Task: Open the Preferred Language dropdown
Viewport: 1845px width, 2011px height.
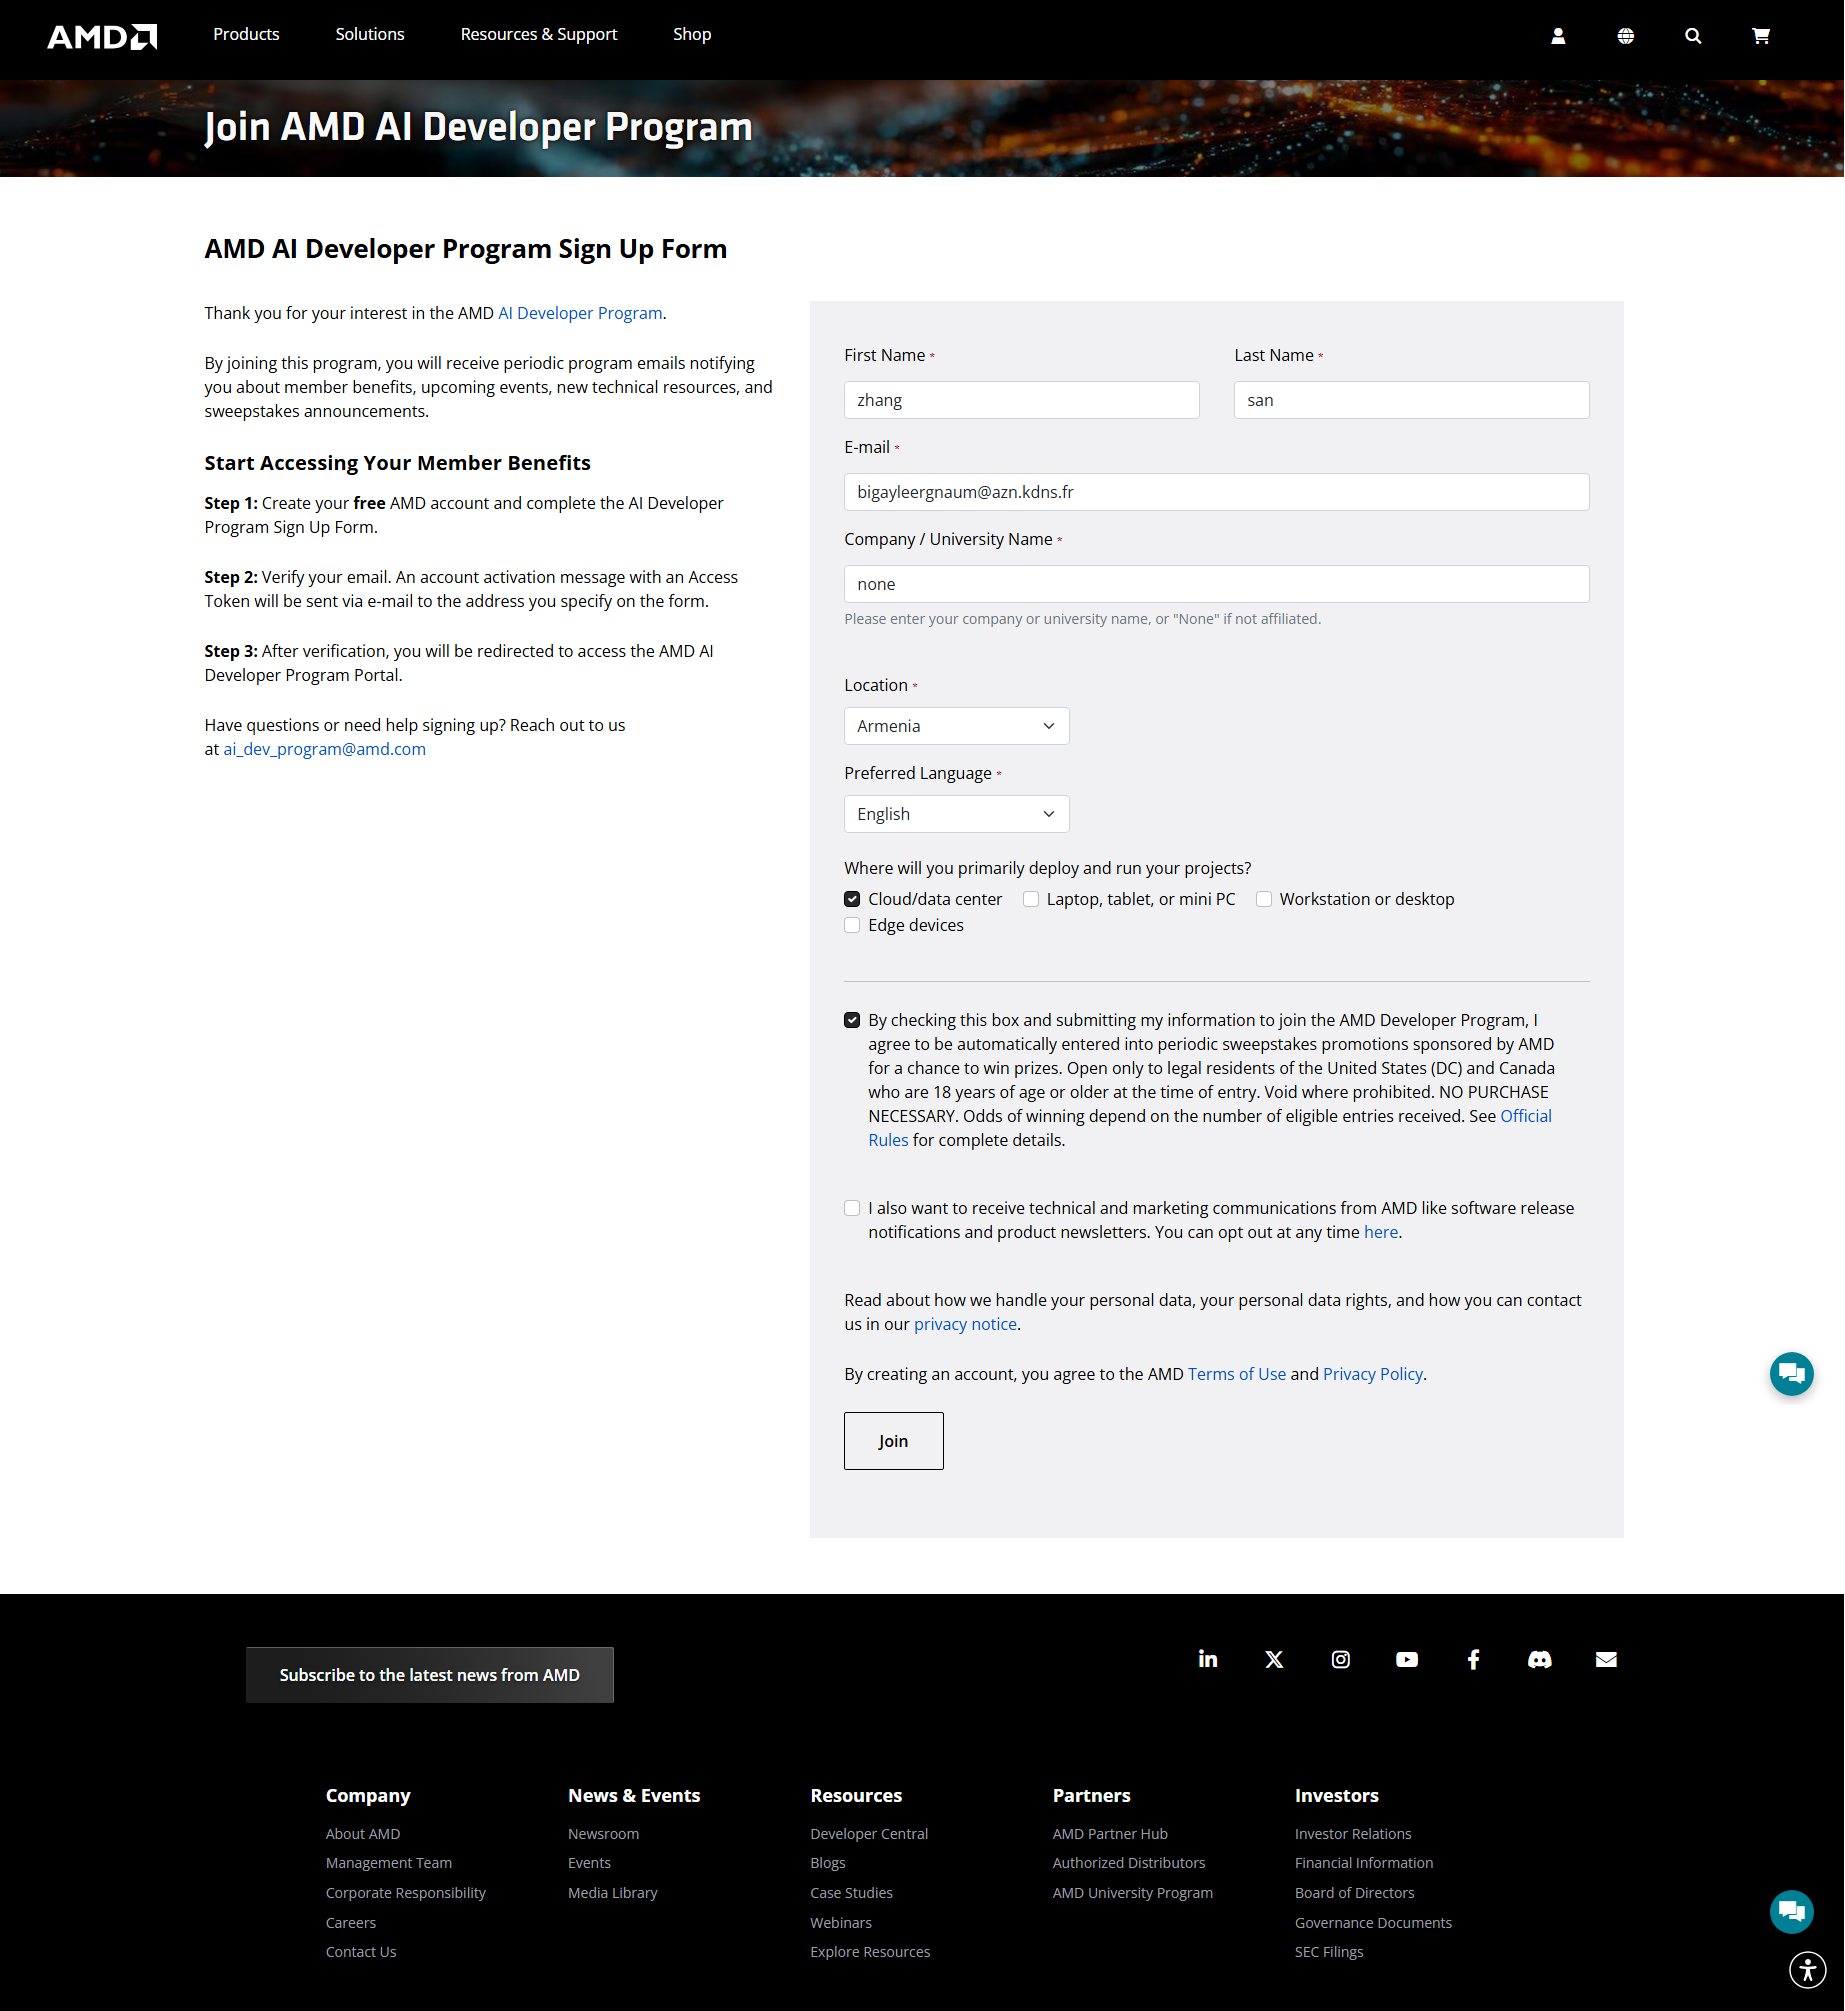Action: 957,814
